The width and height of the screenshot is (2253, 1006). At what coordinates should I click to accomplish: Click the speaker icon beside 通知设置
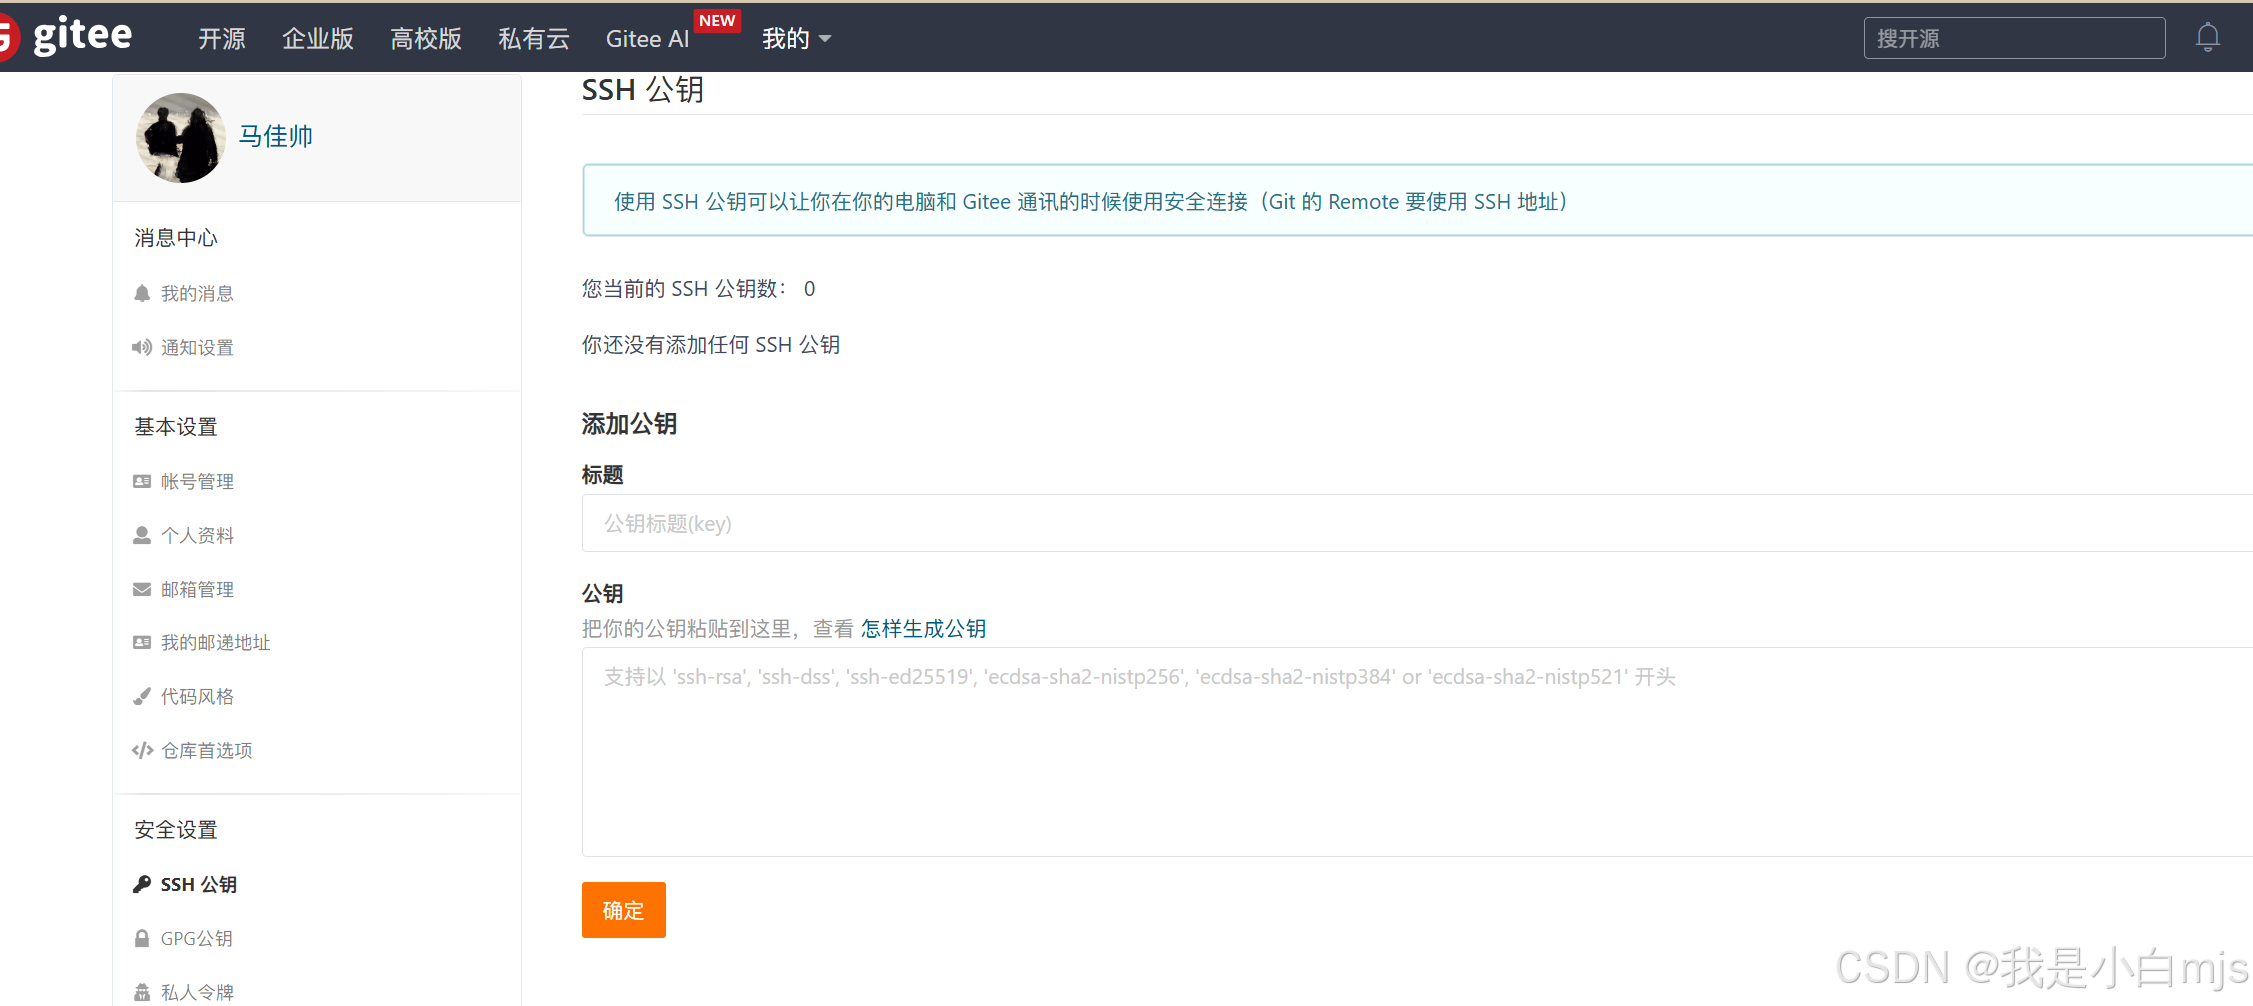pos(142,347)
